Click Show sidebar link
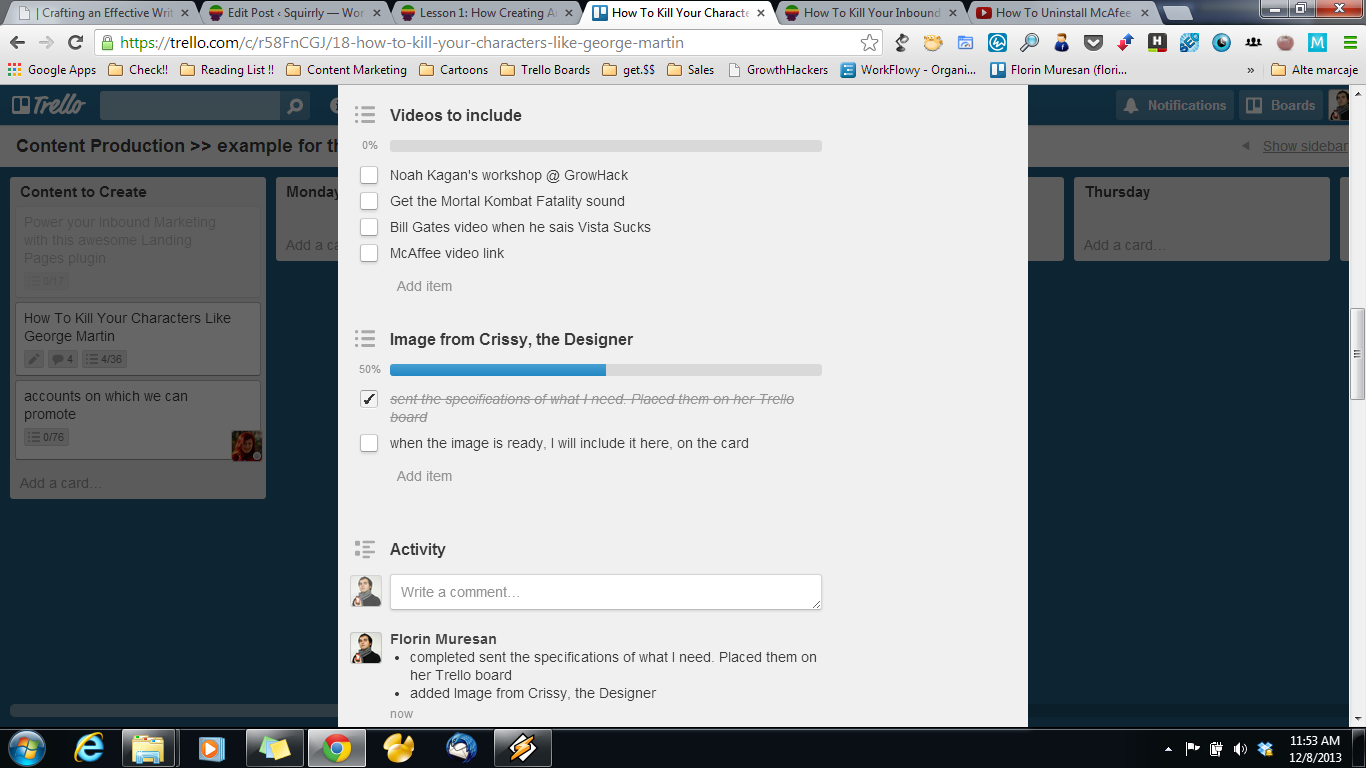Image resolution: width=1366 pixels, height=768 pixels. point(1305,146)
